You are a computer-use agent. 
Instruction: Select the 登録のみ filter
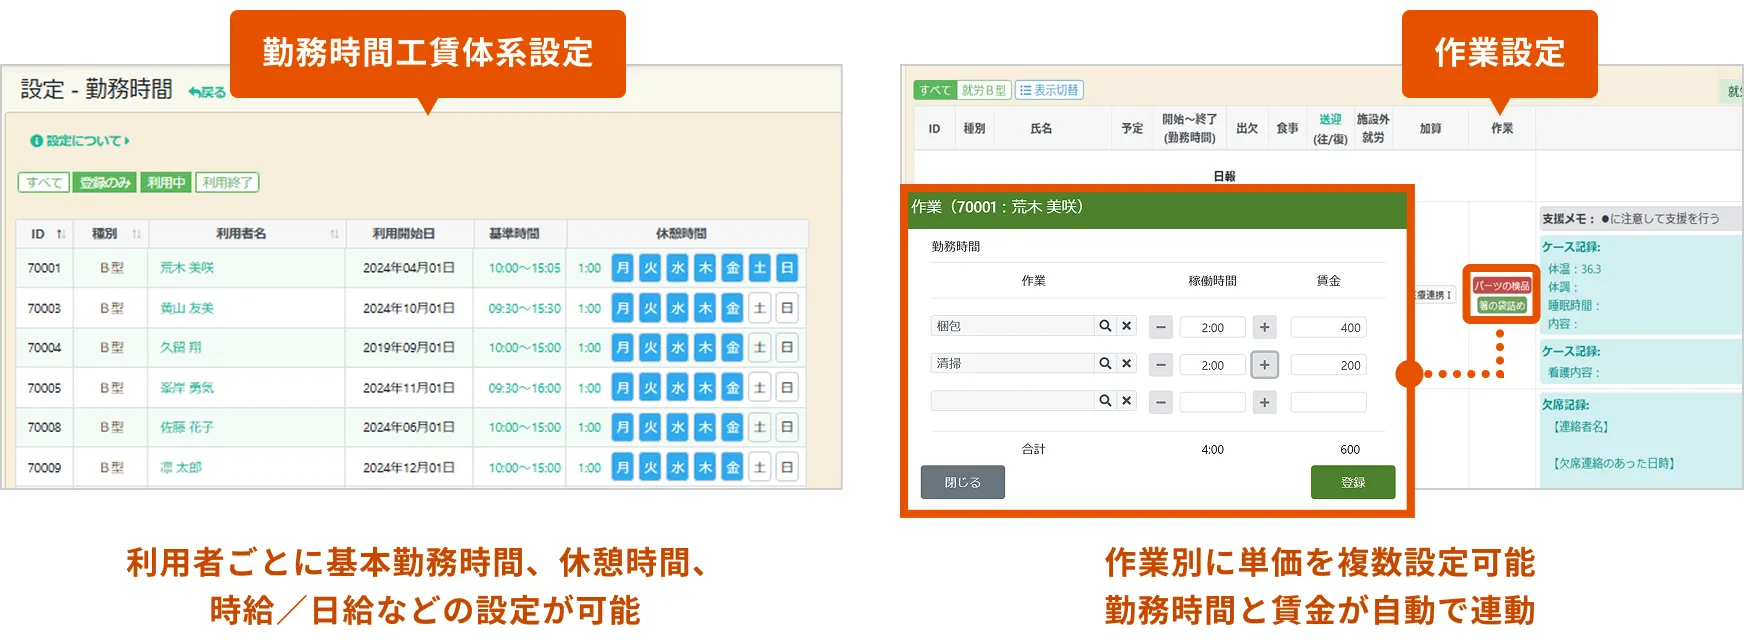[x=105, y=182]
